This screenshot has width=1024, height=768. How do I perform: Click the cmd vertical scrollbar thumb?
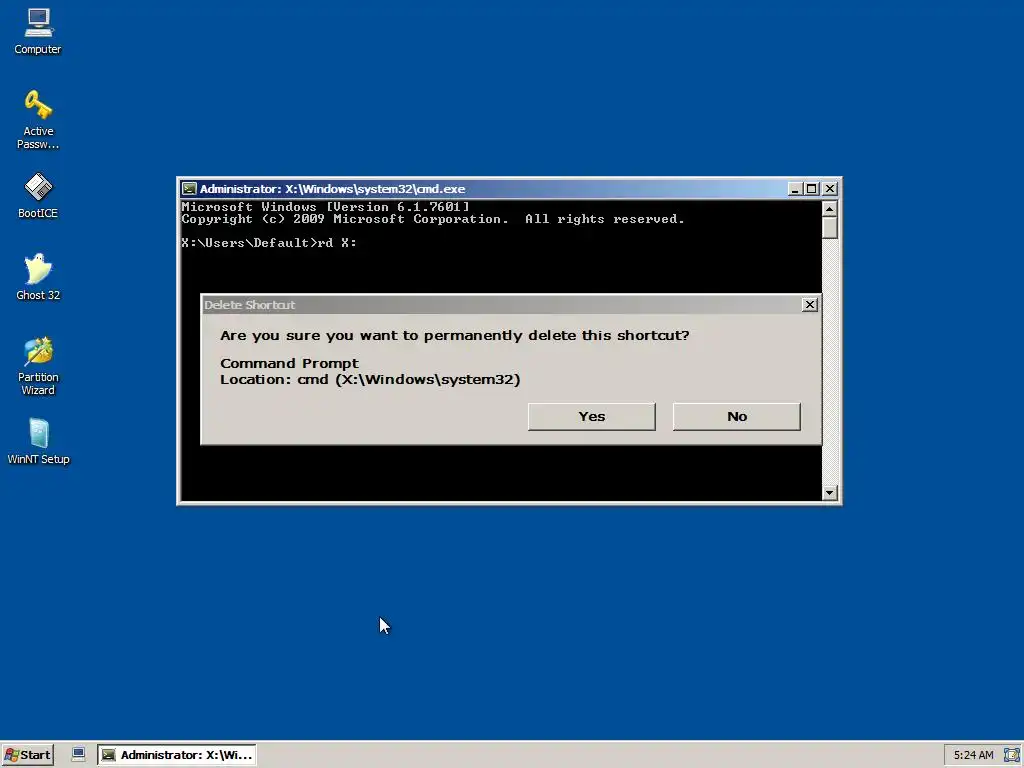pos(829,228)
